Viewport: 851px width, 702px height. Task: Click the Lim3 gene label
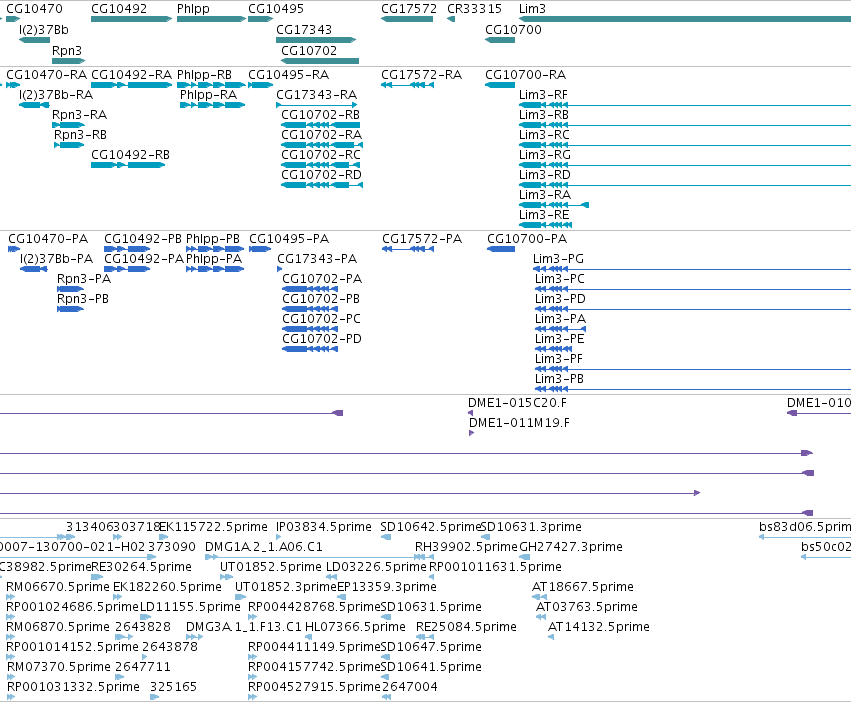pyautogui.click(x=532, y=9)
